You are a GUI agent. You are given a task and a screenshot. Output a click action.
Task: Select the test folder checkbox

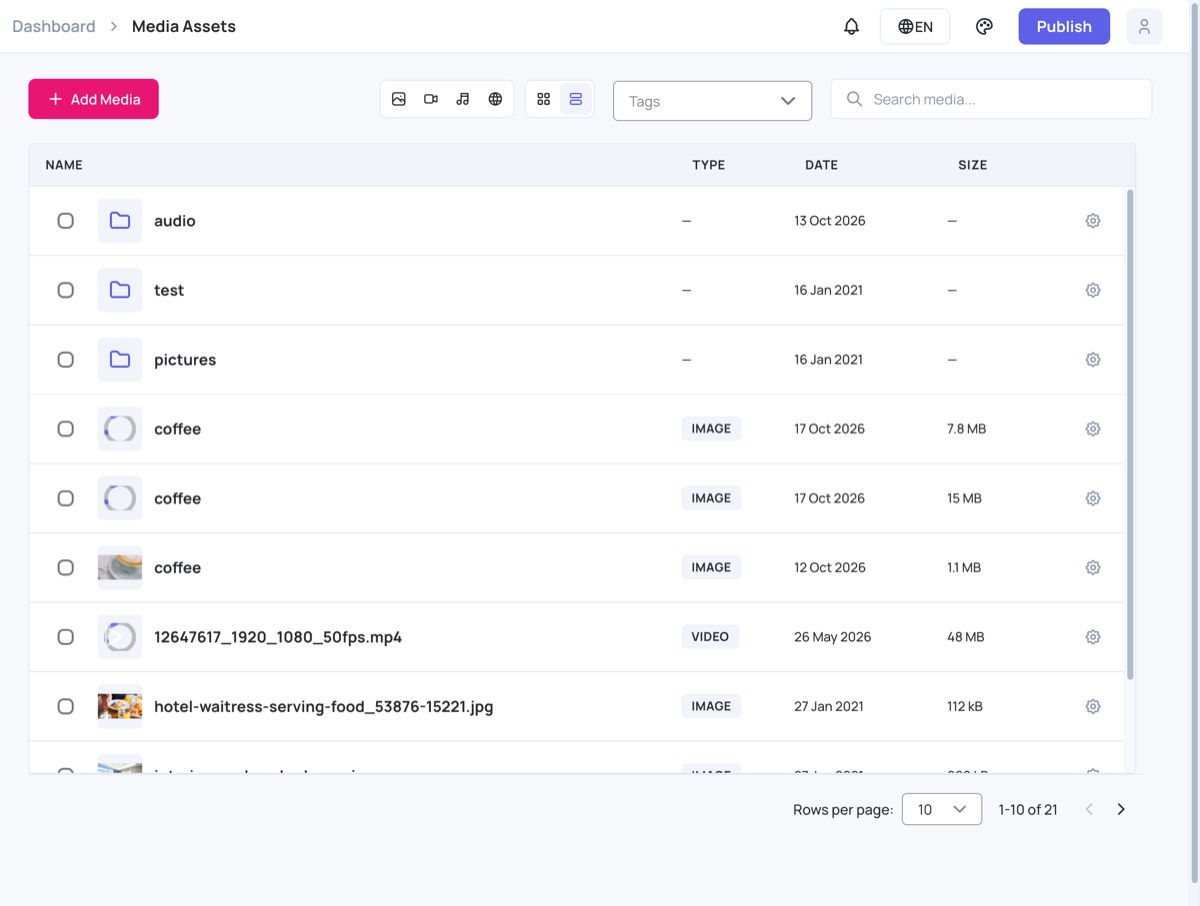[65, 290]
